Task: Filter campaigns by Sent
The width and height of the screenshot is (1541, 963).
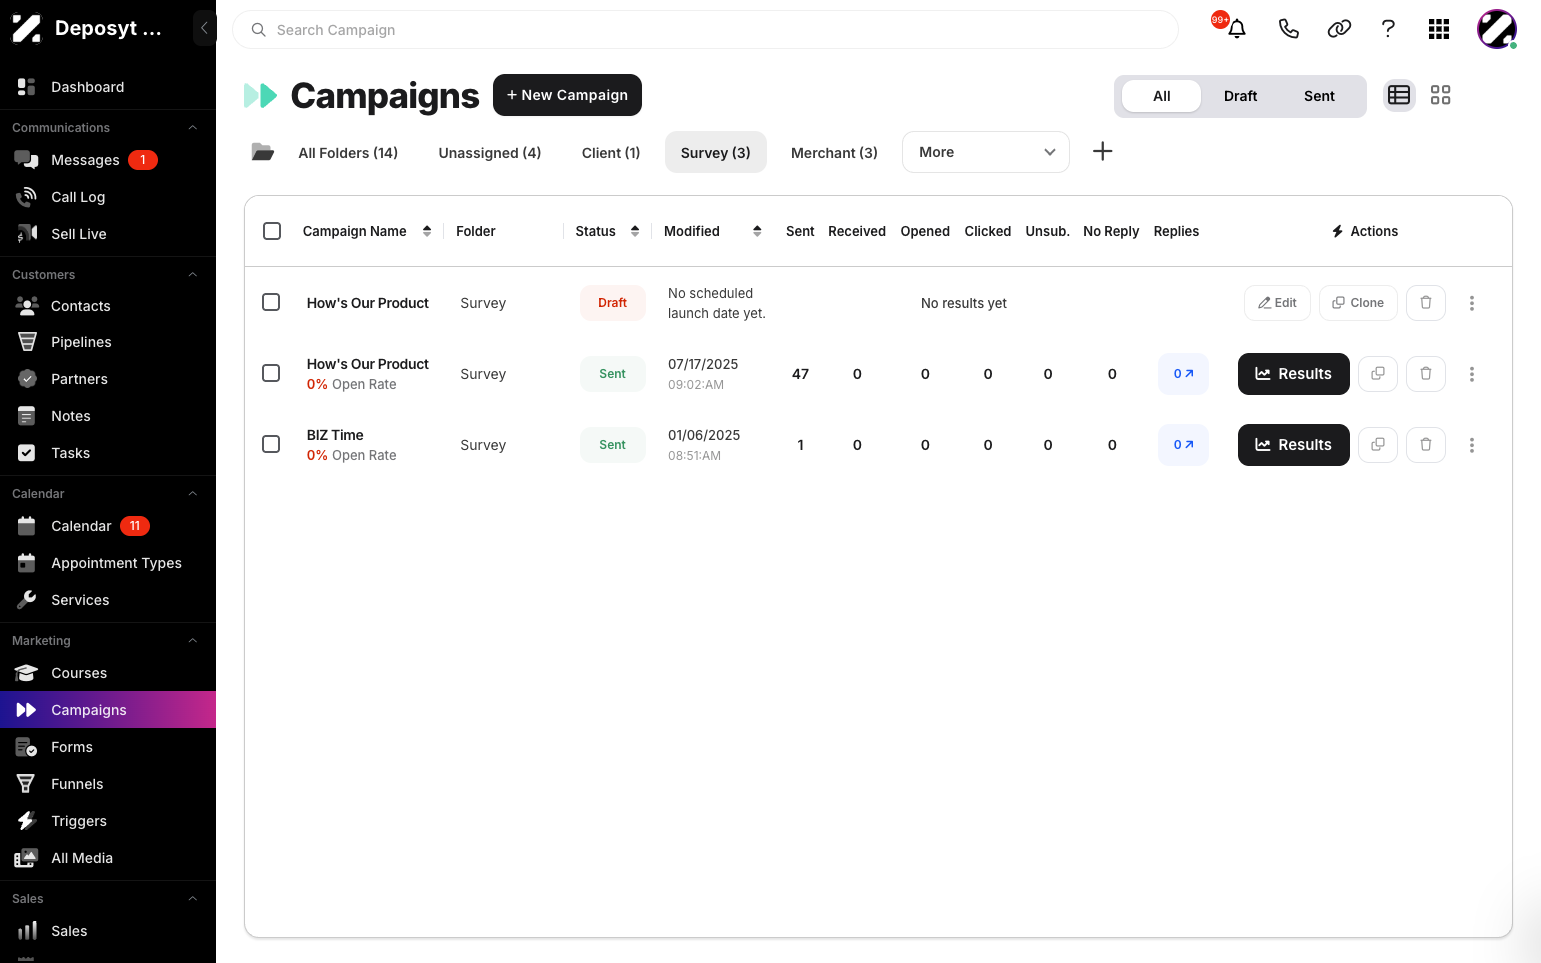Action: pyautogui.click(x=1319, y=96)
